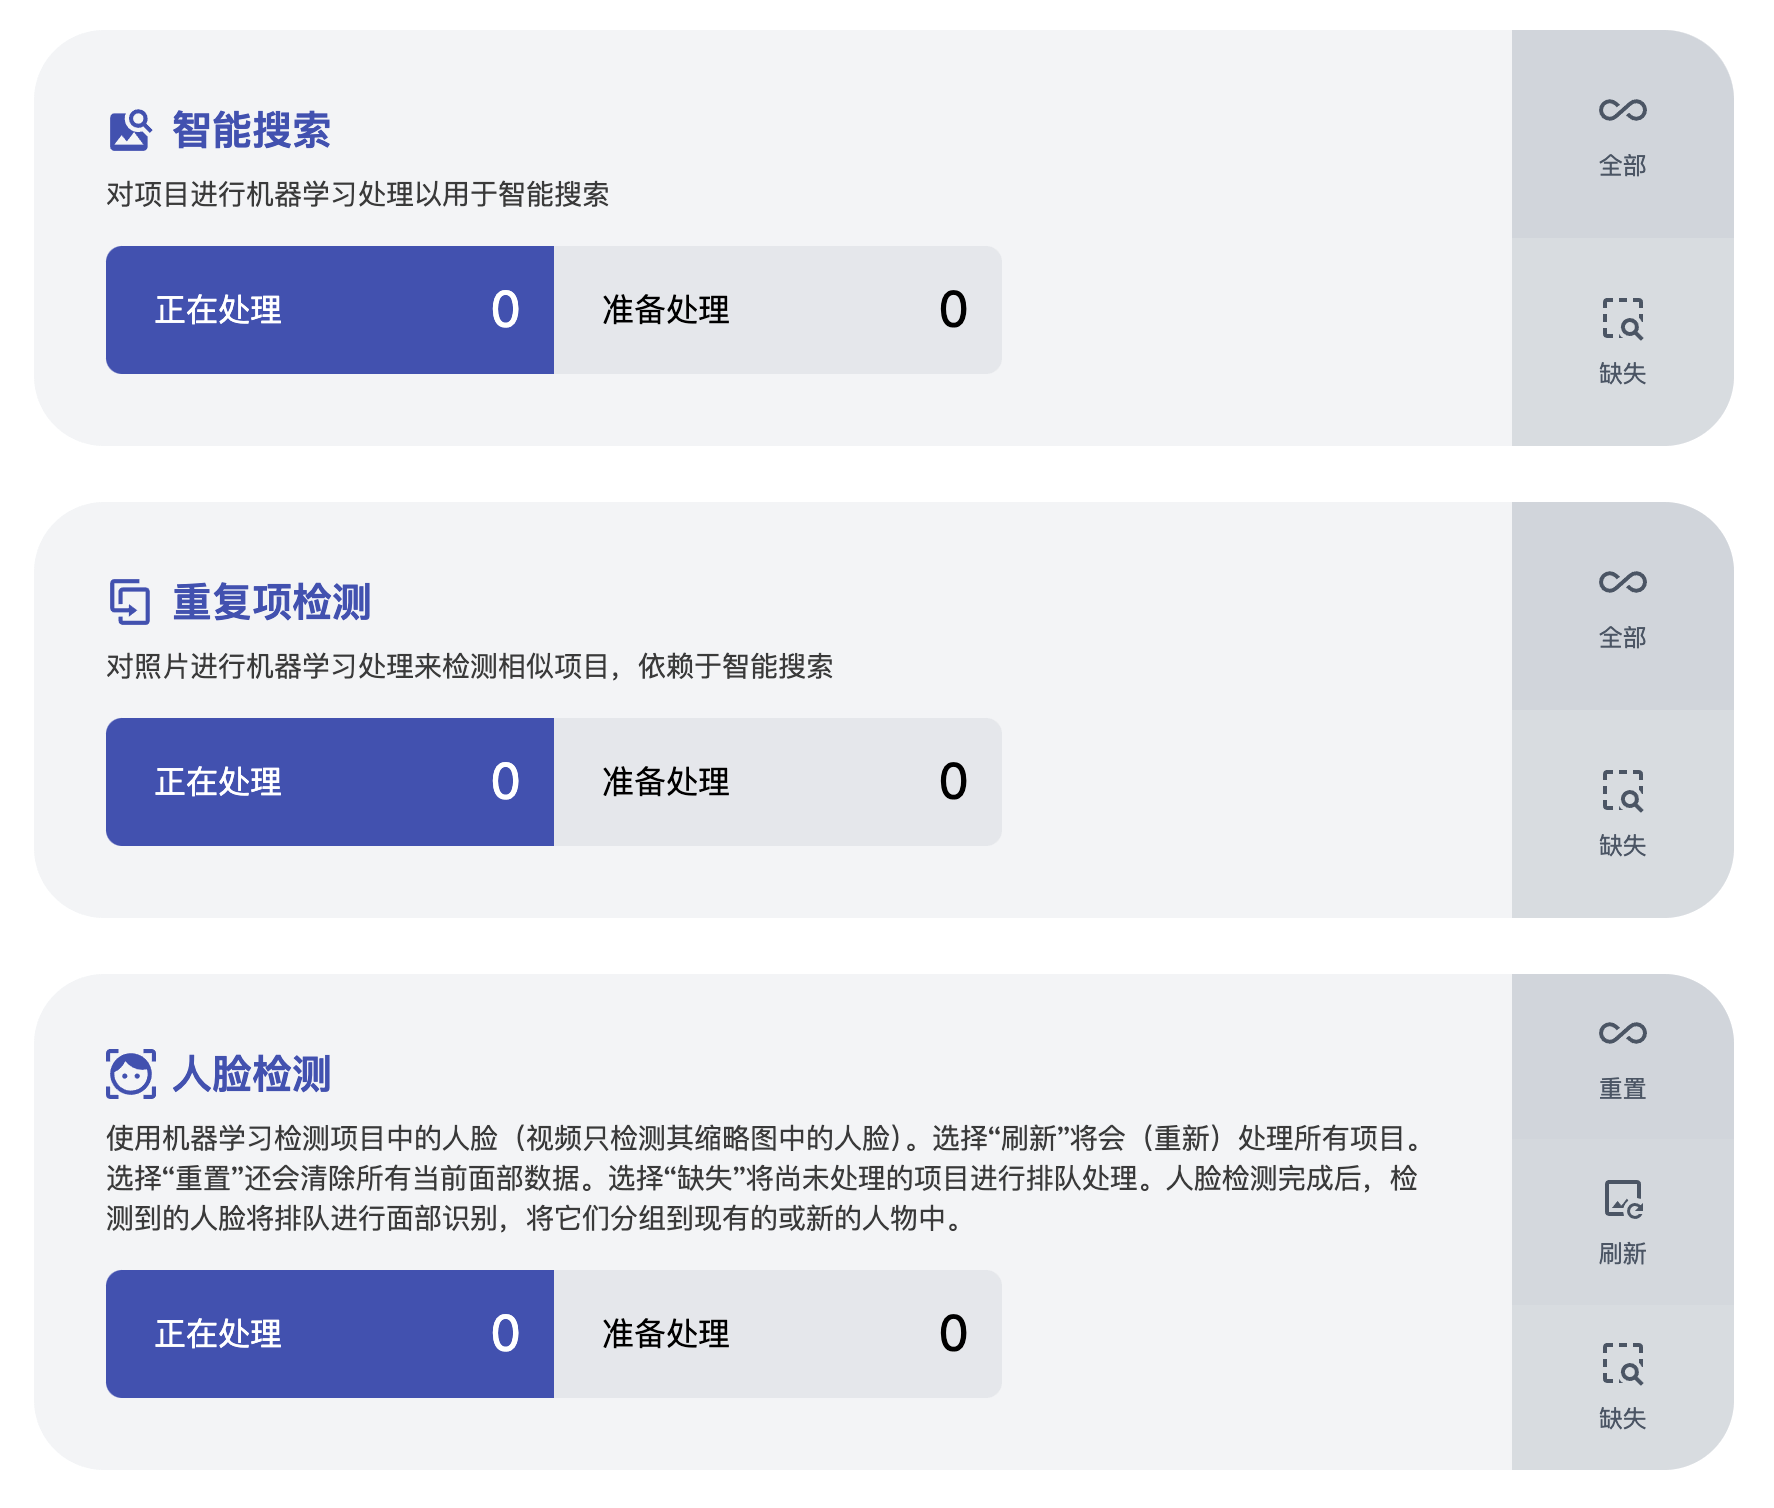The width and height of the screenshot is (1774, 1508).
Task: Click the 智能搜索 section title
Action: tap(251, 130)
